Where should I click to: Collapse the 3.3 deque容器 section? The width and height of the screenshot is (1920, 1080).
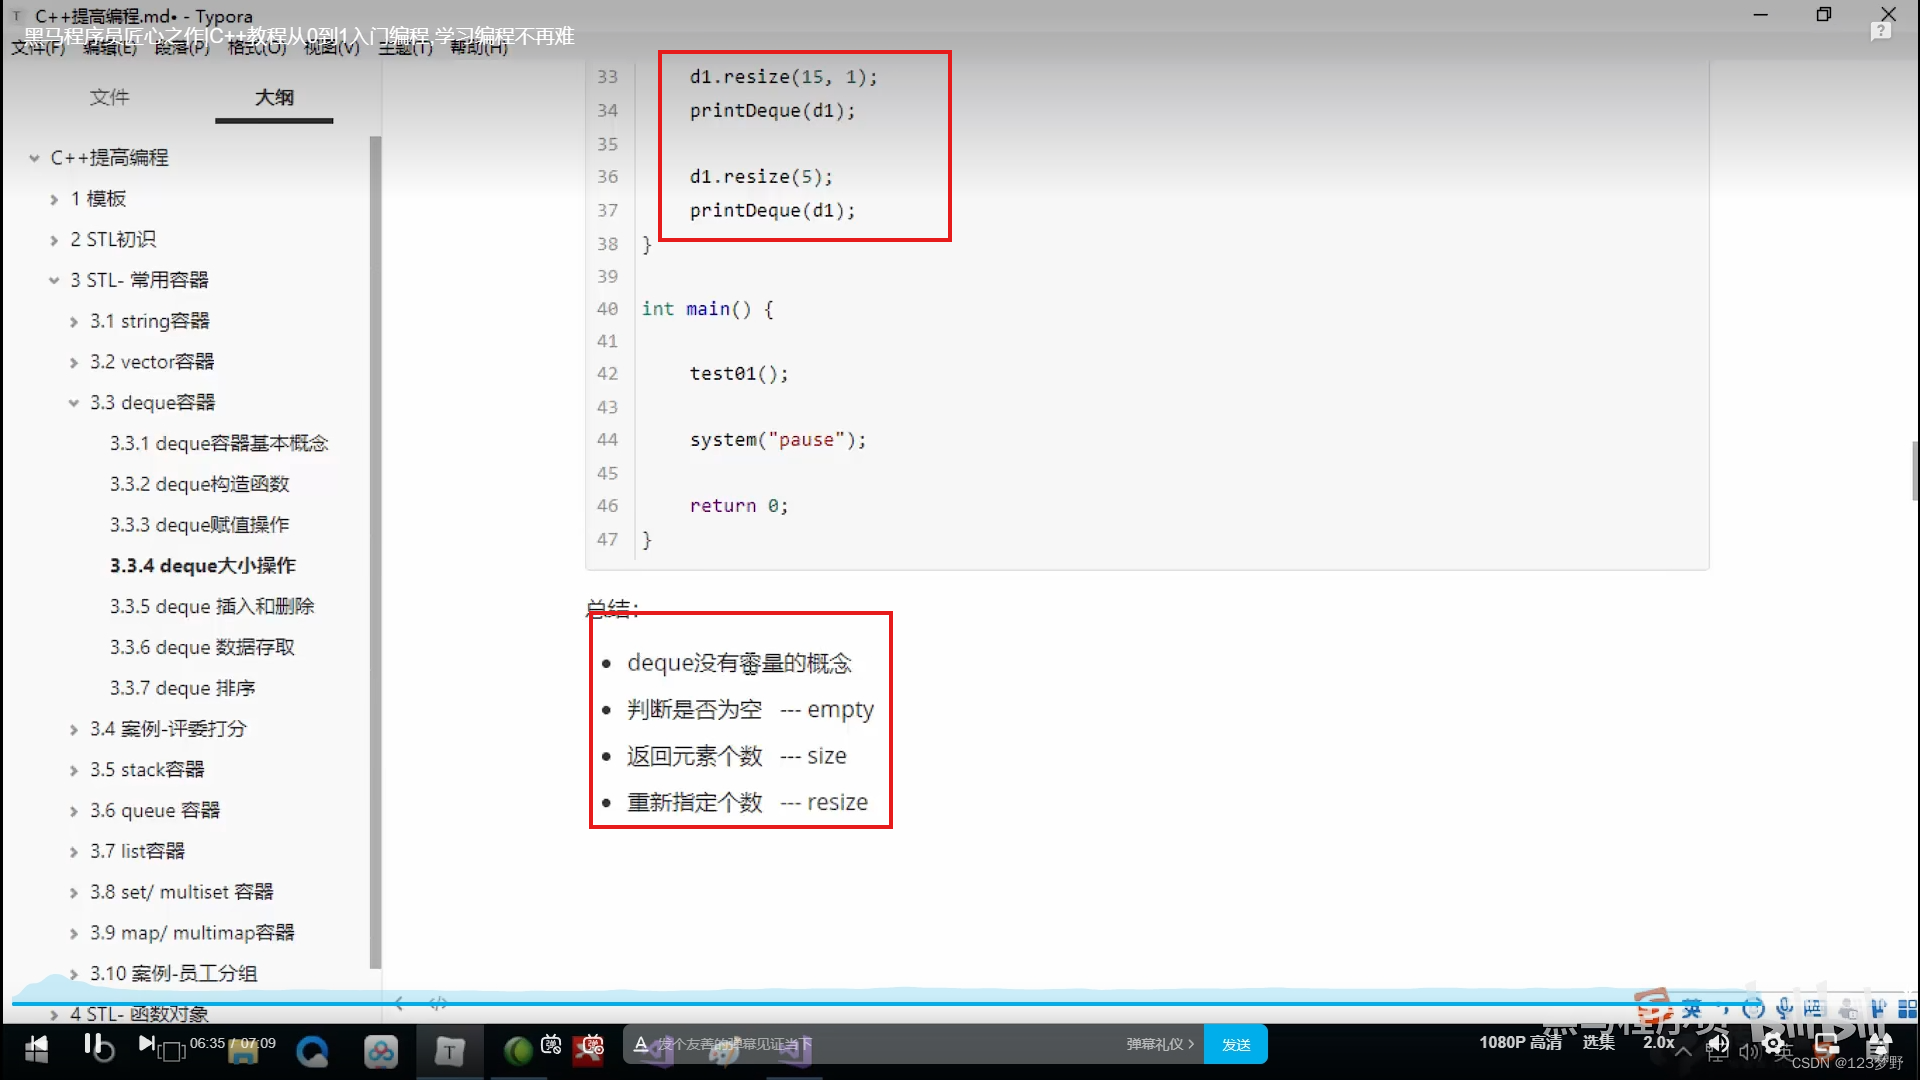[74, 403]
